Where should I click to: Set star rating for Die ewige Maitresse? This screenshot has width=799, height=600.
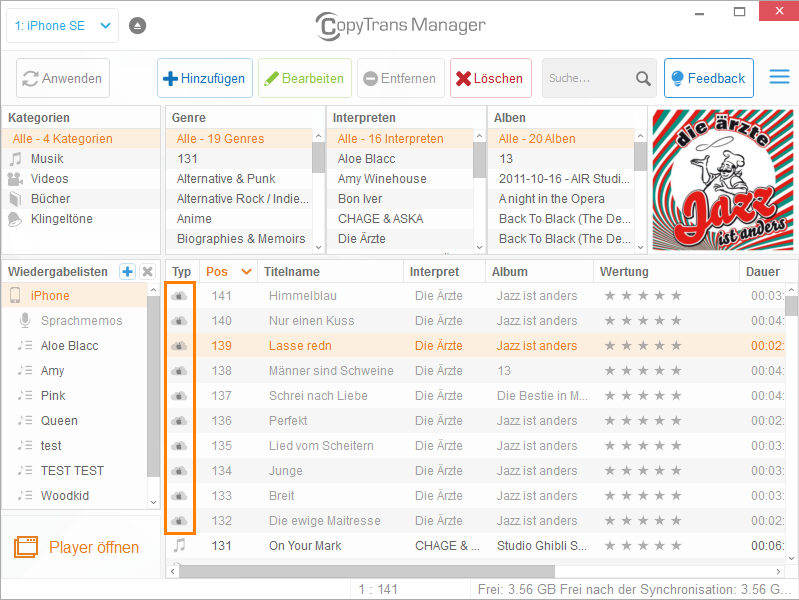coord(643,520)
